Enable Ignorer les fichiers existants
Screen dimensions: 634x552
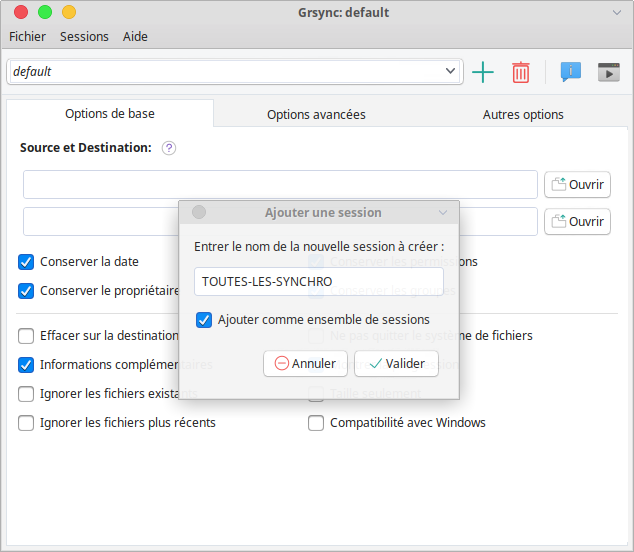coord(26,394)
